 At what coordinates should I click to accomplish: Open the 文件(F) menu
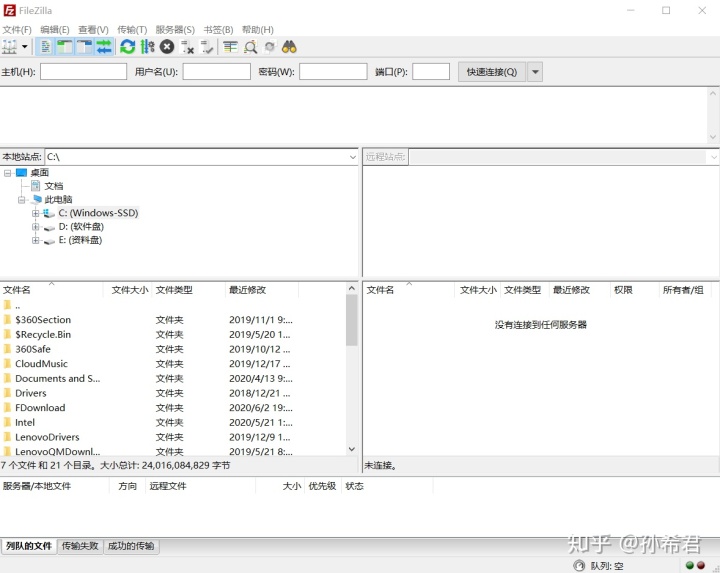(x=17, y=30)
